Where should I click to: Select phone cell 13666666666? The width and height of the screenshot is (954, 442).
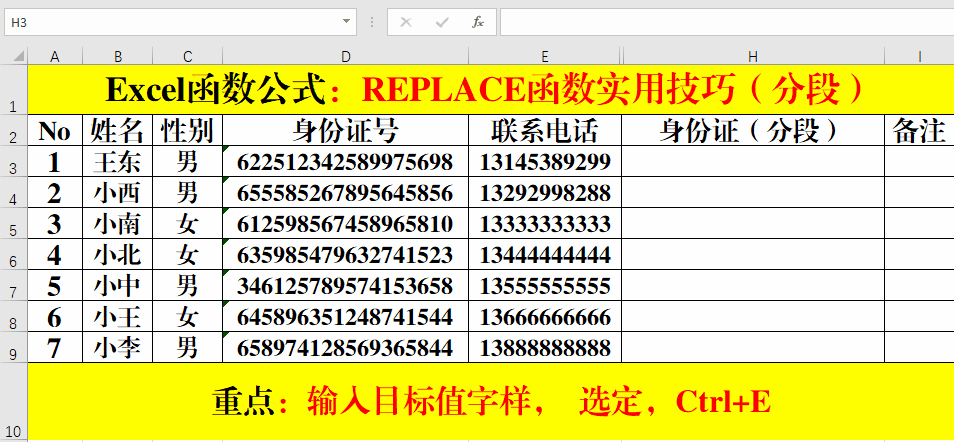point(545,316)
